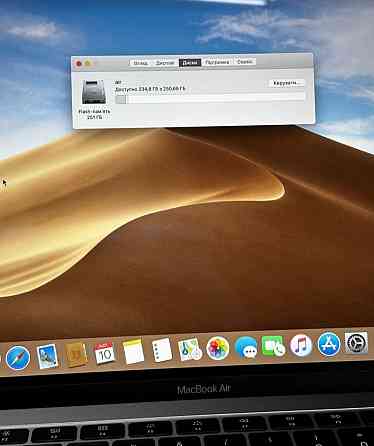
Task: Close the About This Mac window
Action: pyautogui.click(x=79, y=64)
